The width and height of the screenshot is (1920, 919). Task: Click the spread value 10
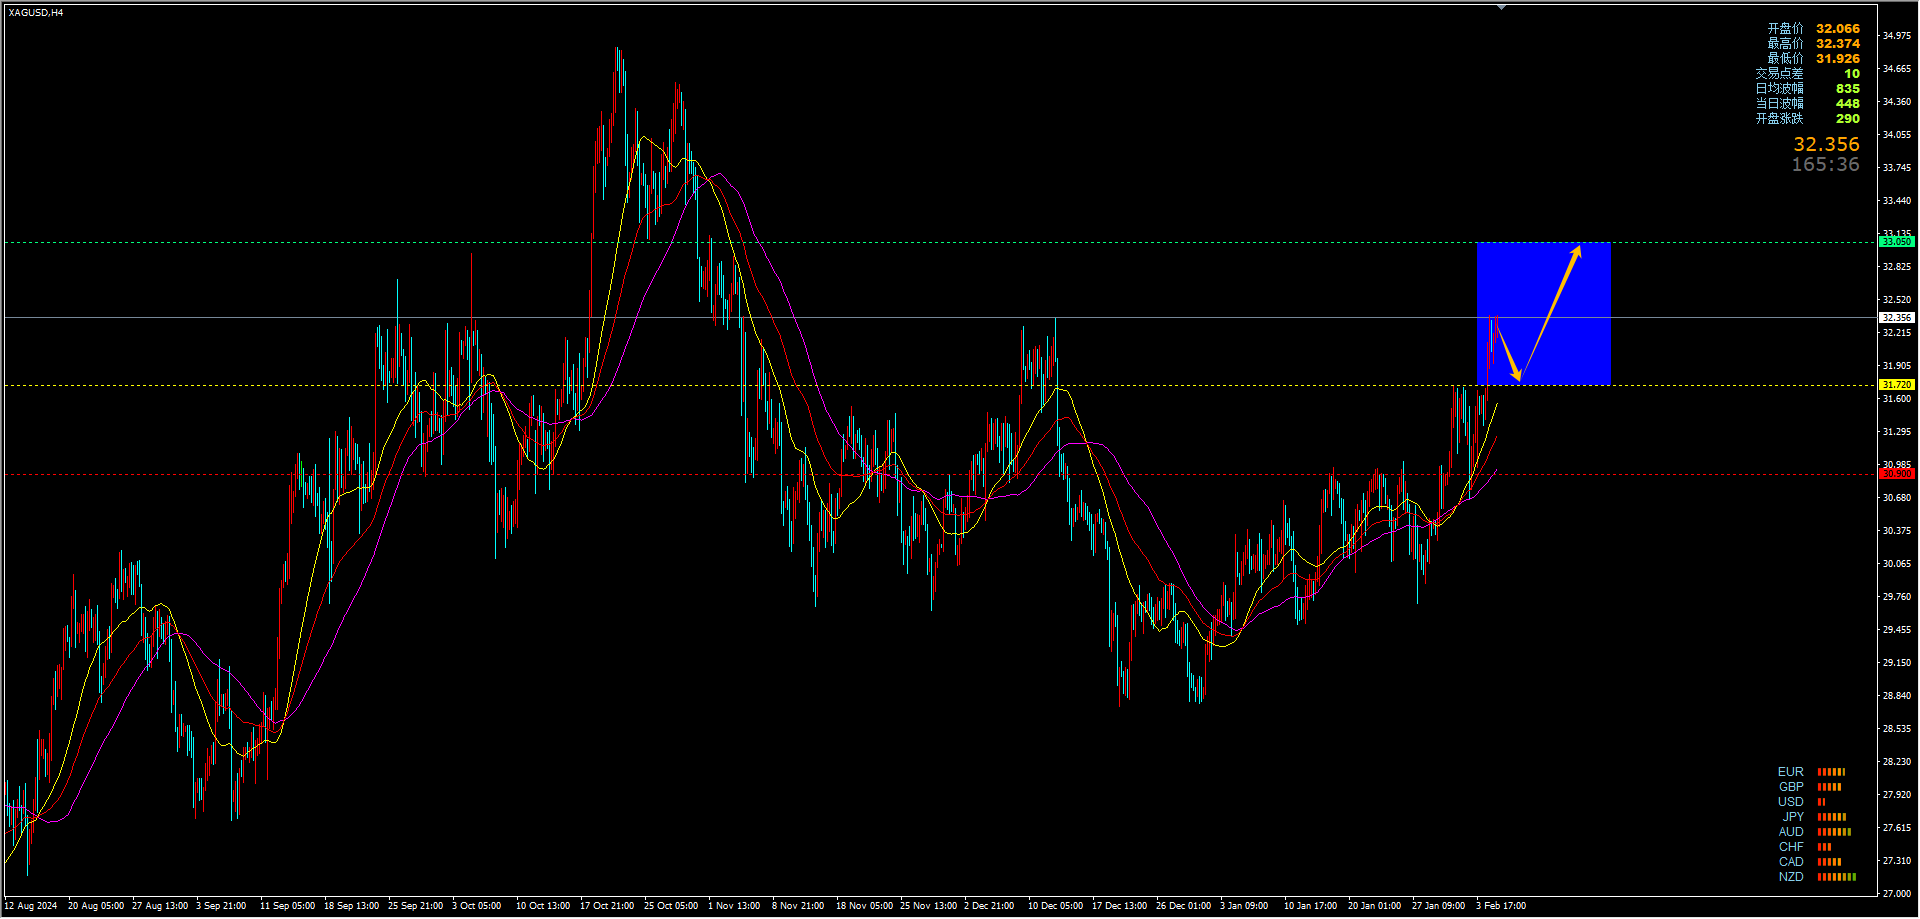click(x=1852, y=74)
